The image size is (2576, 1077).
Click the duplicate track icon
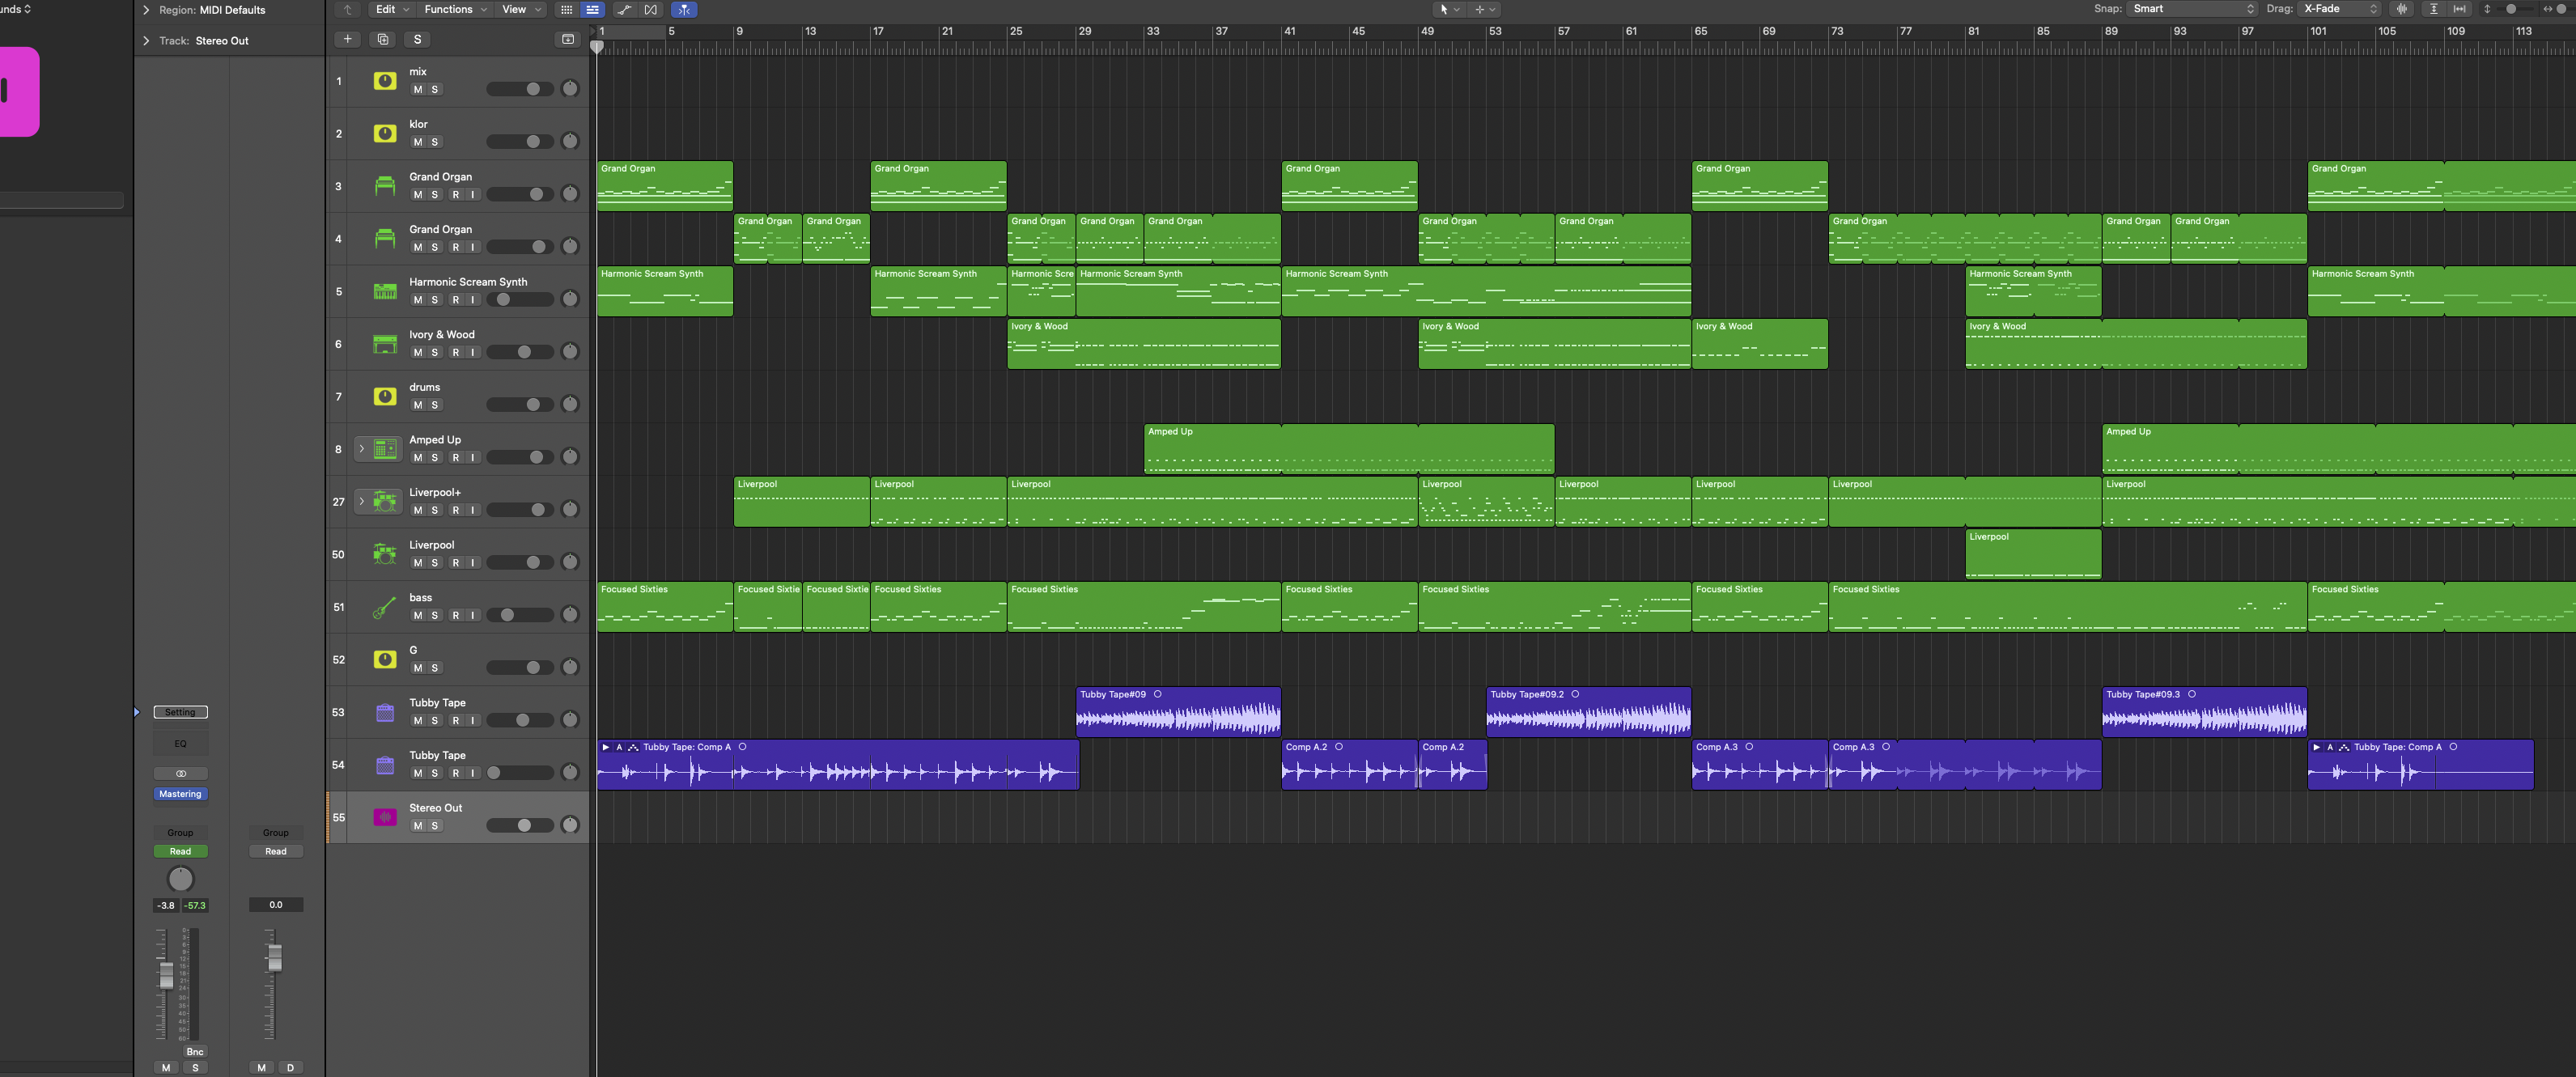click(383, 39)
